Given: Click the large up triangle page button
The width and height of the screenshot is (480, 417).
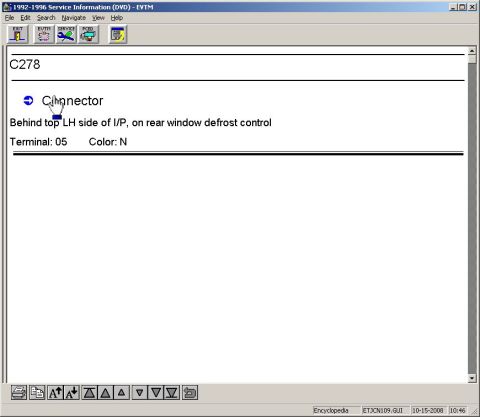Looking at the screenshot, I should click(105, 392).
